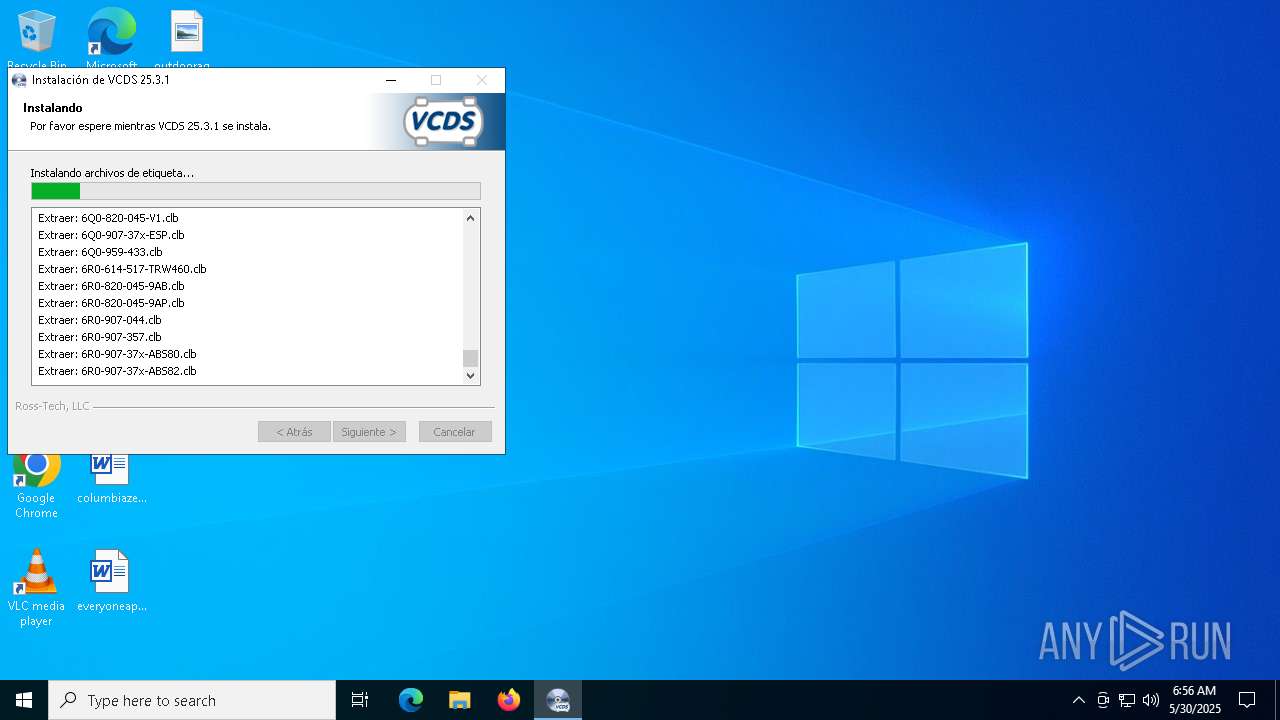1280x720 pixels.
Task: Select log line 6Q0-820-045-V1.clb
Action: pyautogui.click(x=108, y=218)
